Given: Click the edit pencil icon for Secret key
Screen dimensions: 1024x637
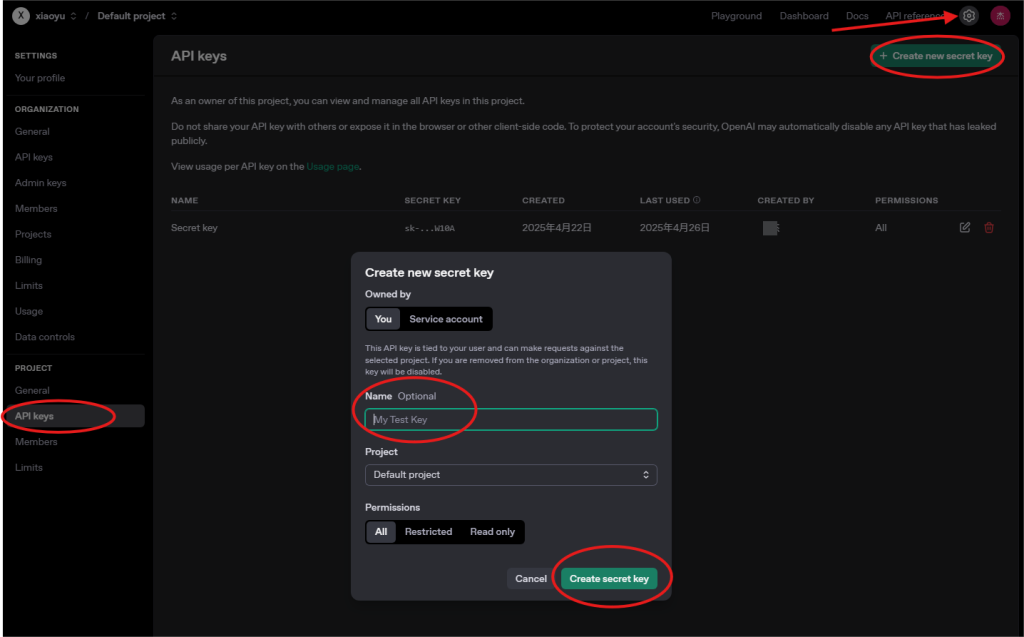Looking at the screenshot, I should point(965,228).
